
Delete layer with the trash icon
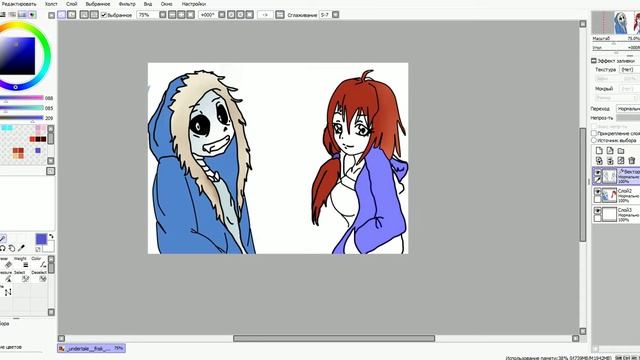pos(632,160)
